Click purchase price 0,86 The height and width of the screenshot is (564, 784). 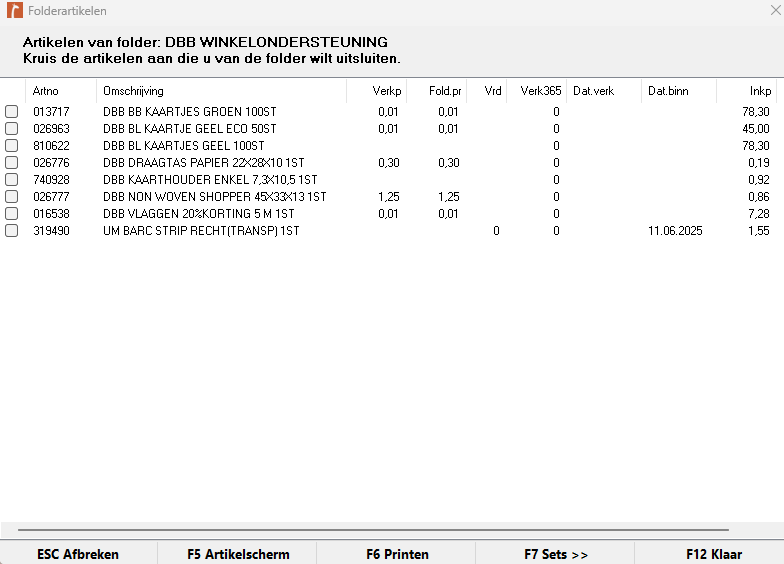click(x=758, y=196)
